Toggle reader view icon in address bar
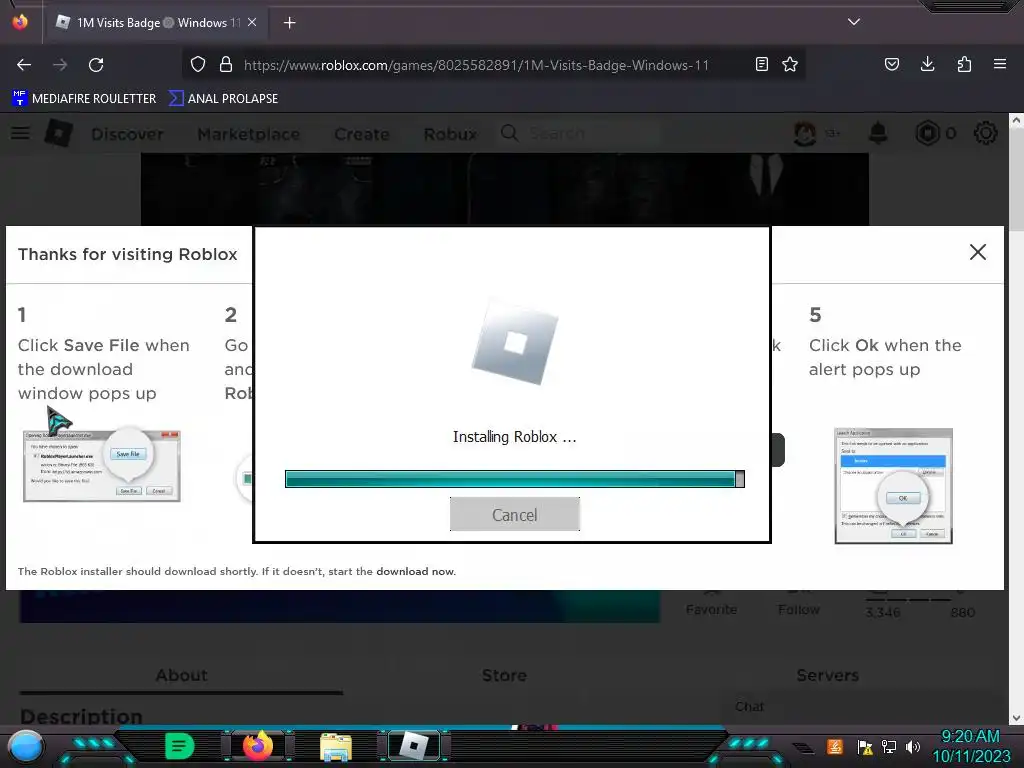This screenshot has height=768, width=1024. (761, 64)
